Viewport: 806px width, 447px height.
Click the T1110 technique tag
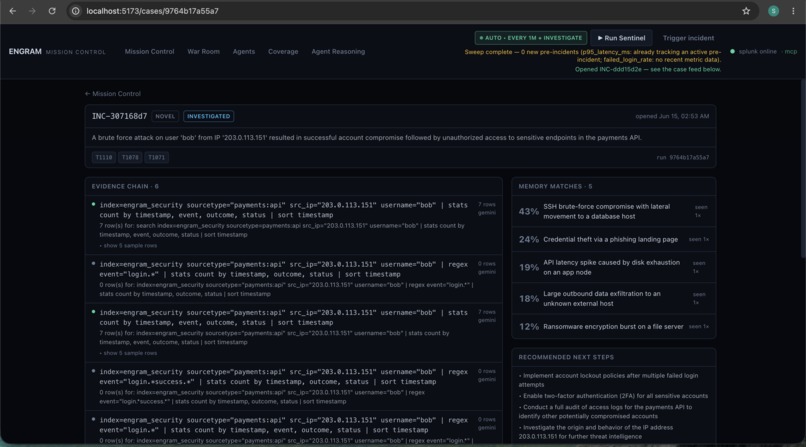coord(104,157)
